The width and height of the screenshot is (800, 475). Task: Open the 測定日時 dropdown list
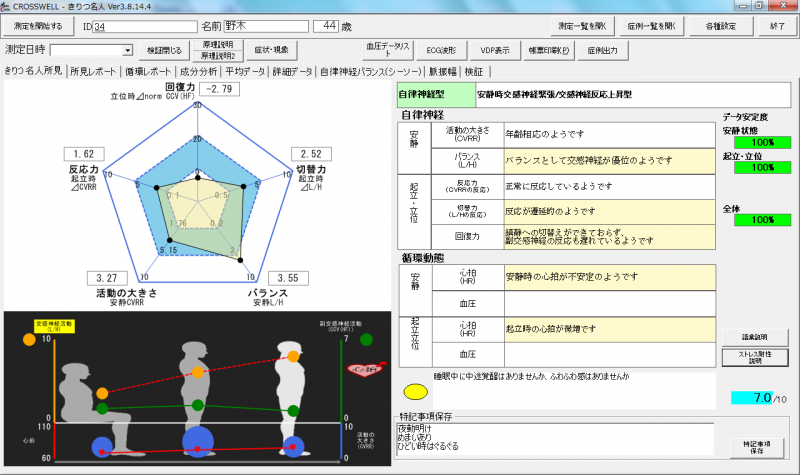point(127,49)
